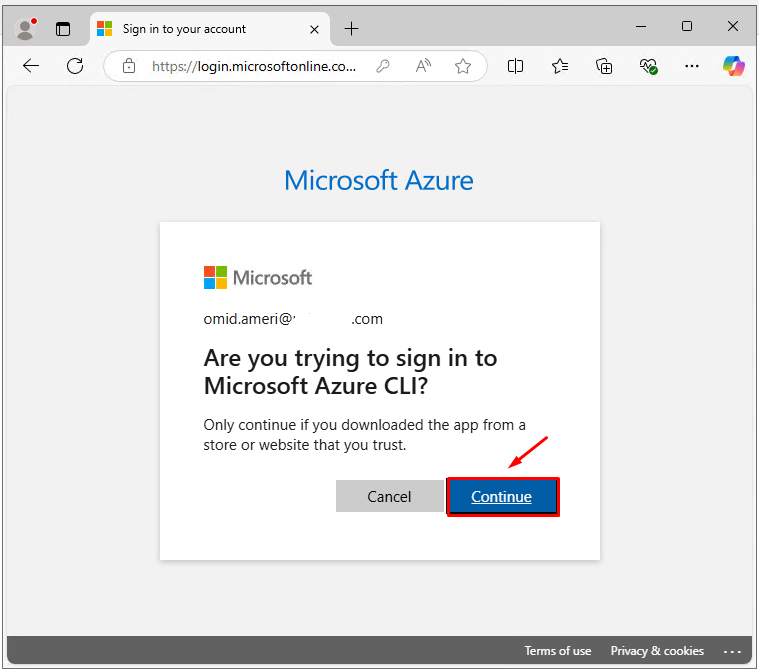Open Browser essentials heart icon

[648, 66]
